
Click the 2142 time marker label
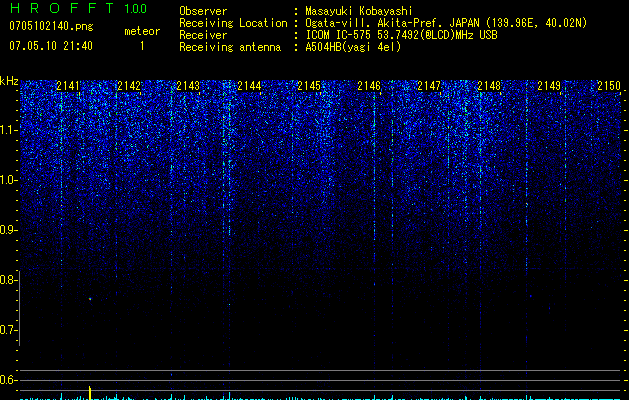(129, 86)
